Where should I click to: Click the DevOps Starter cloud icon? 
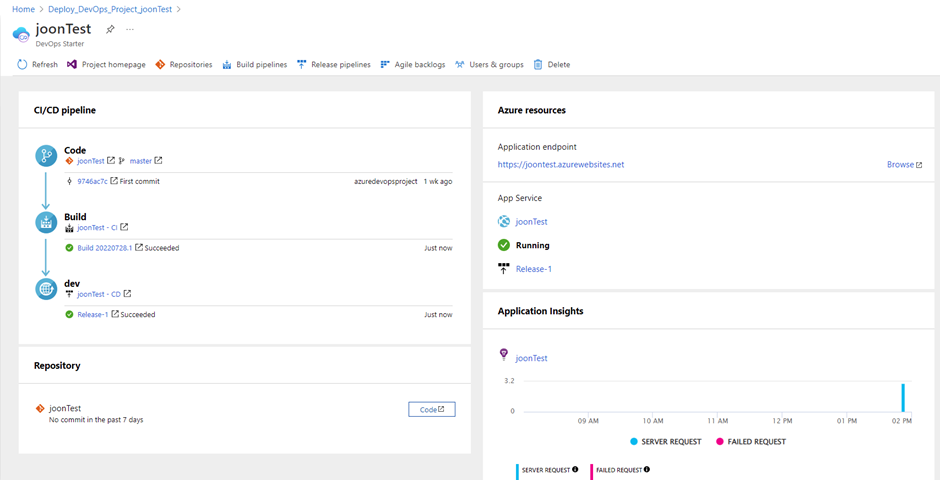coord(21,34)
